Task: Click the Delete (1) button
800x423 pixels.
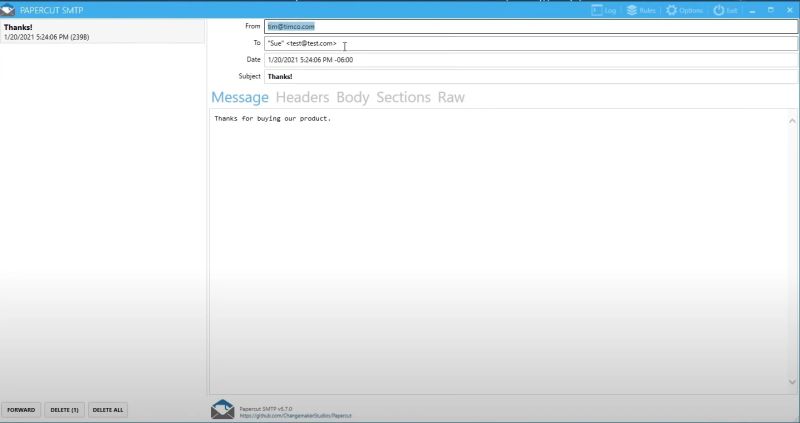Action: 64,410
